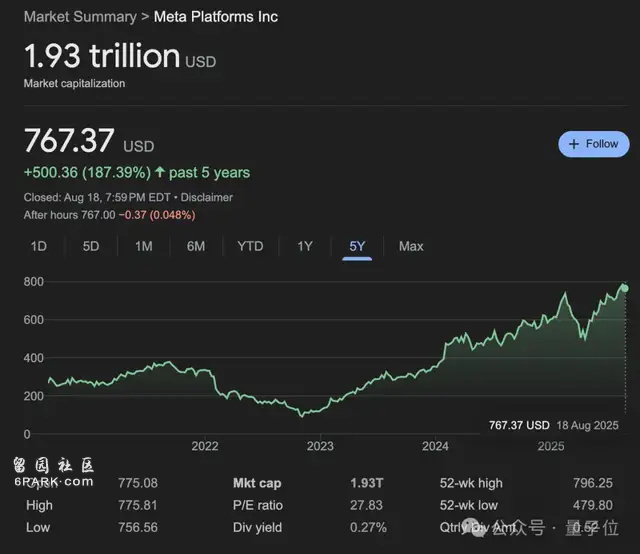Click the Low value 756.56

click(138, 527)
